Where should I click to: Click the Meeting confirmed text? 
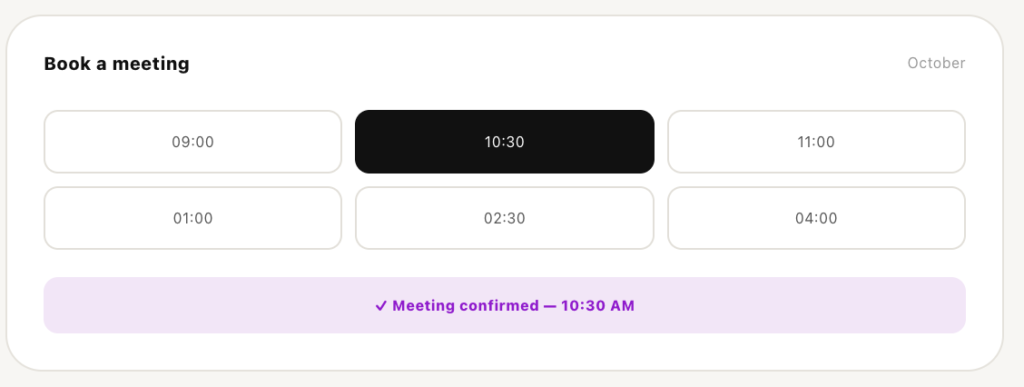pyautogui.click(x=466, y=305)
